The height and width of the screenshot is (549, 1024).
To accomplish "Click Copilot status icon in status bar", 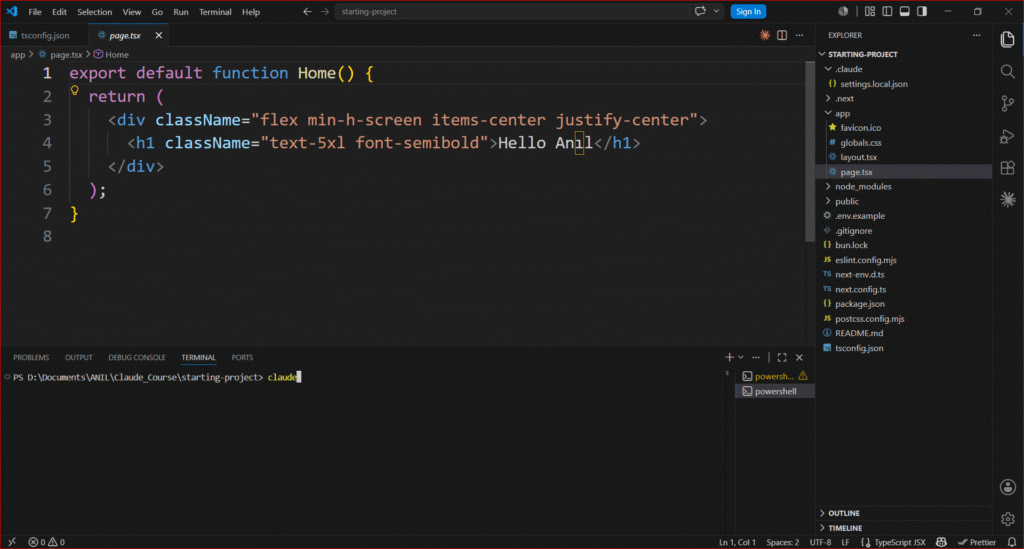I will 941,542.
